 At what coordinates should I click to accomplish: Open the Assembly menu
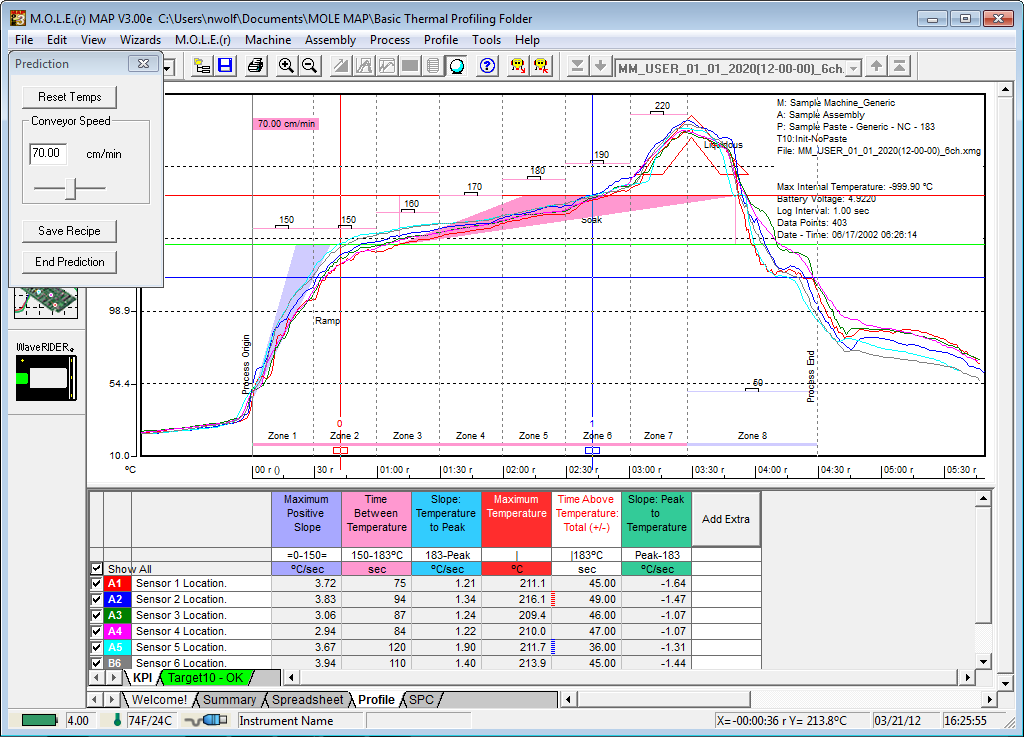(x=330, y=40)
